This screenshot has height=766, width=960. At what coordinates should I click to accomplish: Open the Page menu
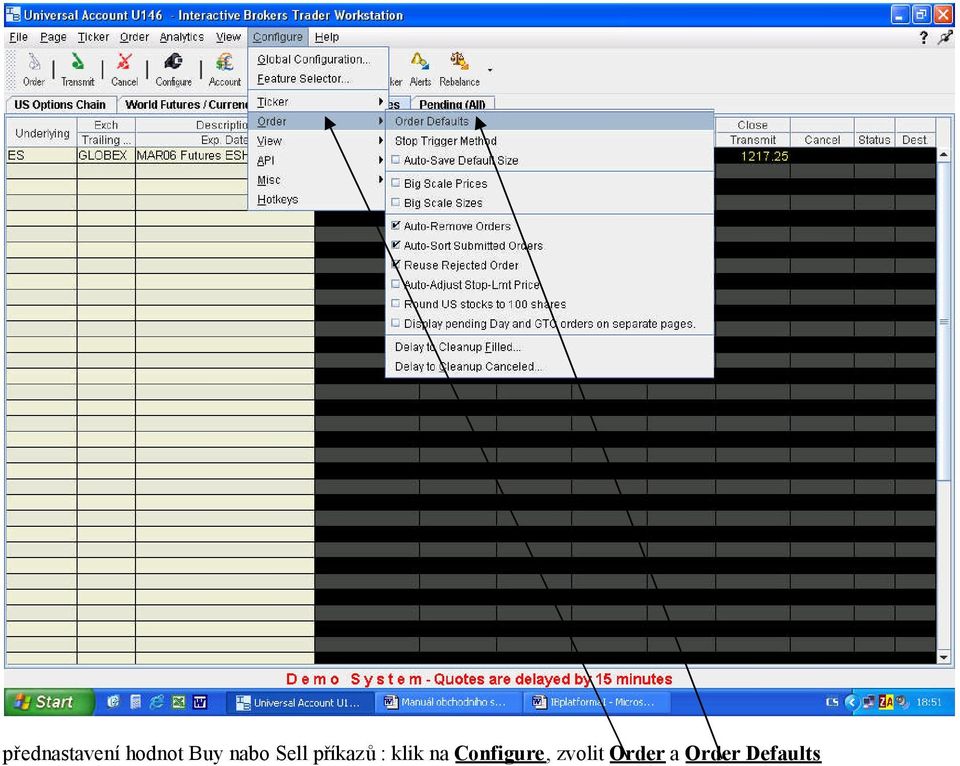pos(53,37)
